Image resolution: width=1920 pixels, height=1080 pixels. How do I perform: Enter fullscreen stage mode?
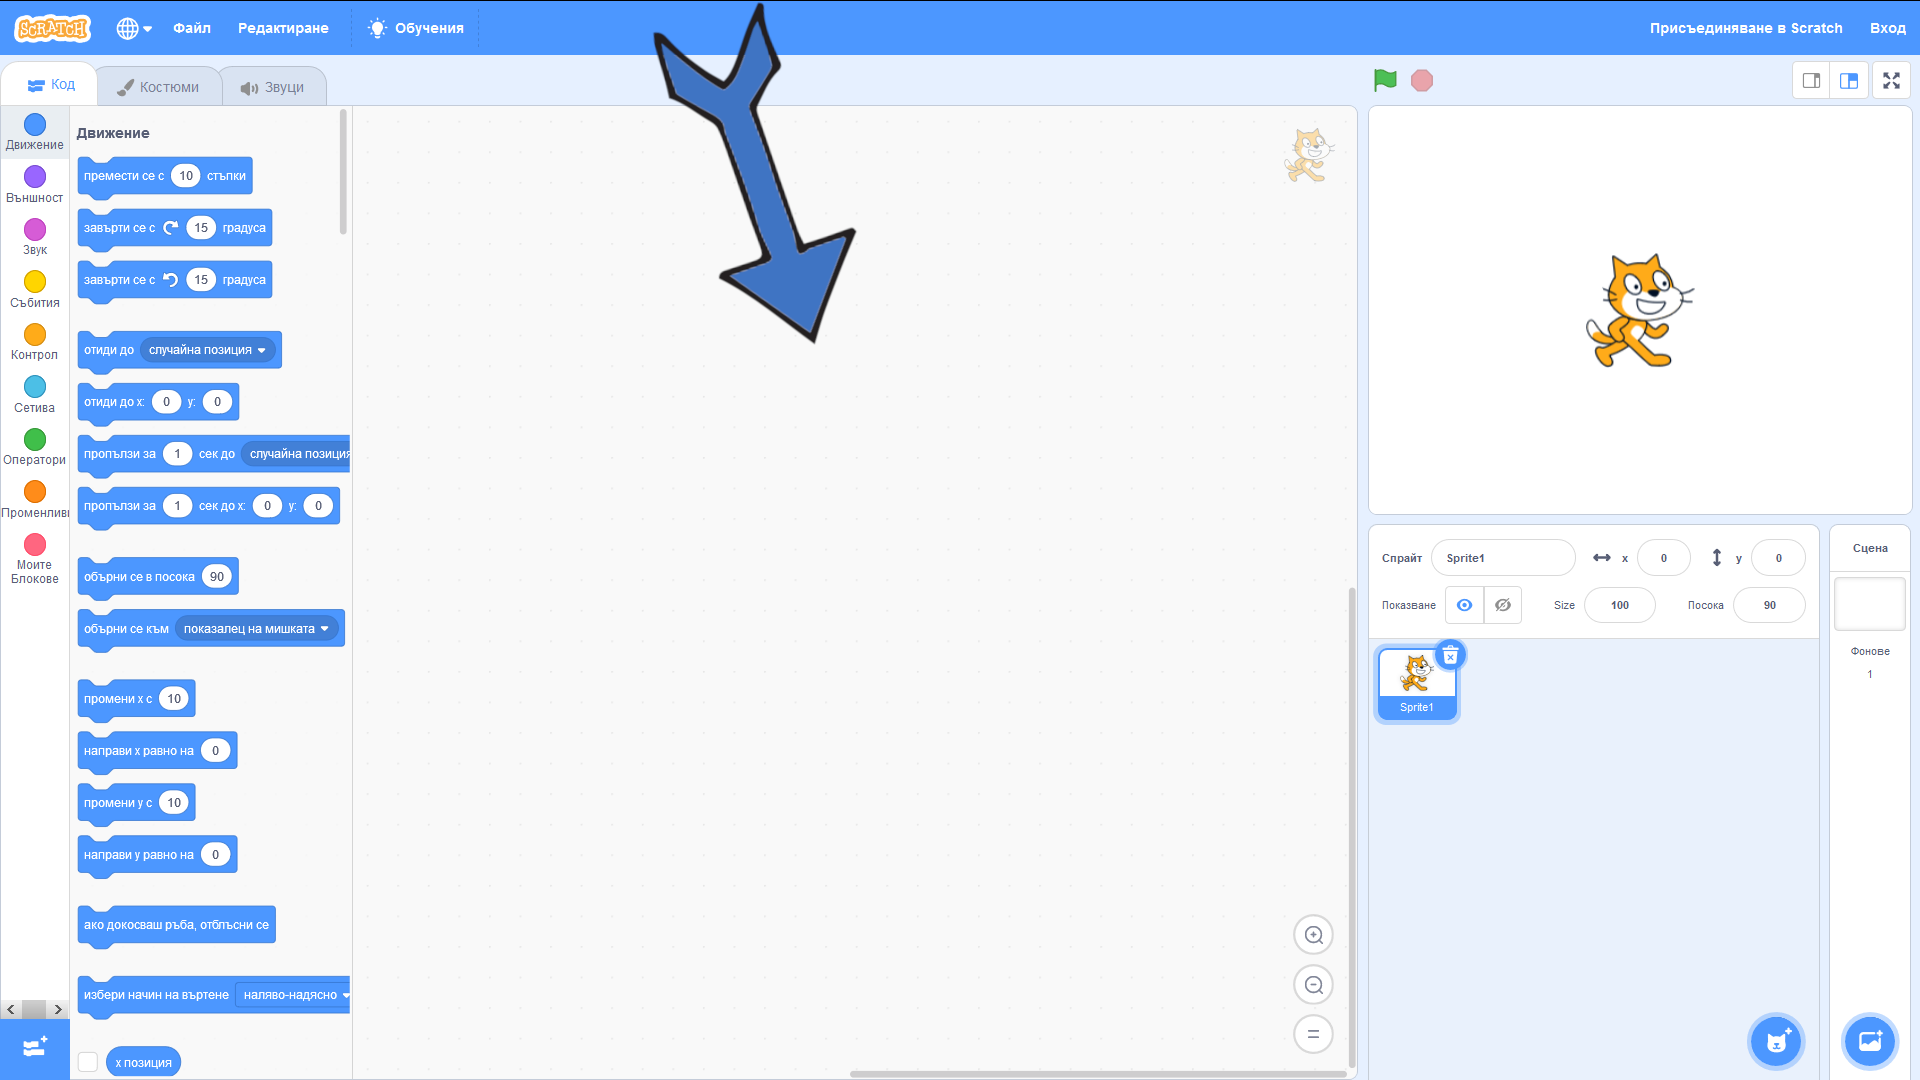[1890, 81]
